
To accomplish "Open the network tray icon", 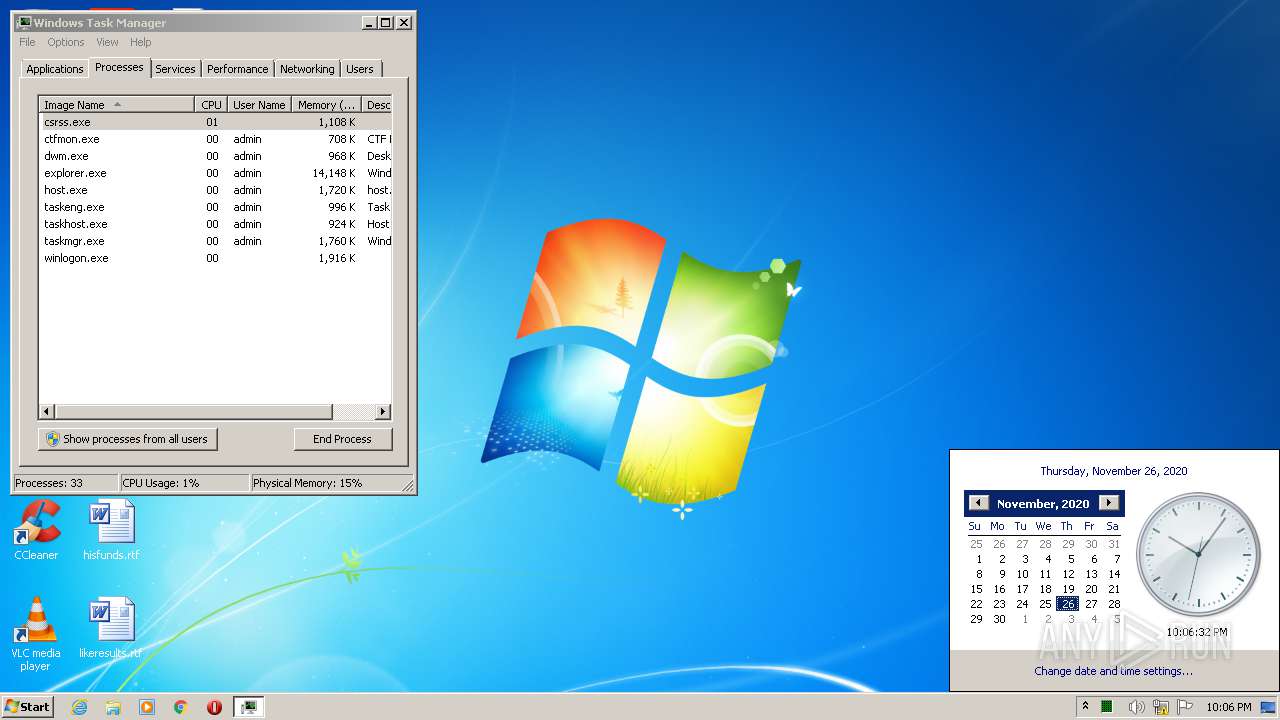I will pyautogui.click(x=1161, y=707).
